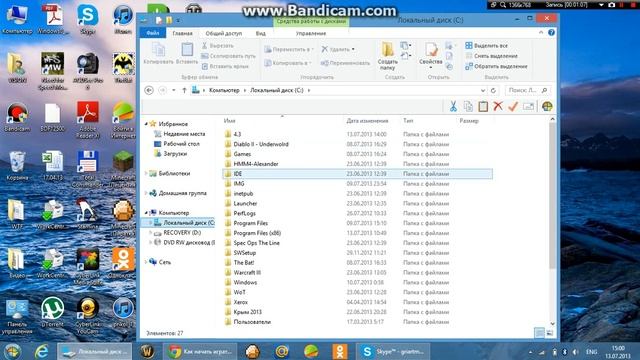Click the Копировать copy icon in the ribbon

pos(158,50)
